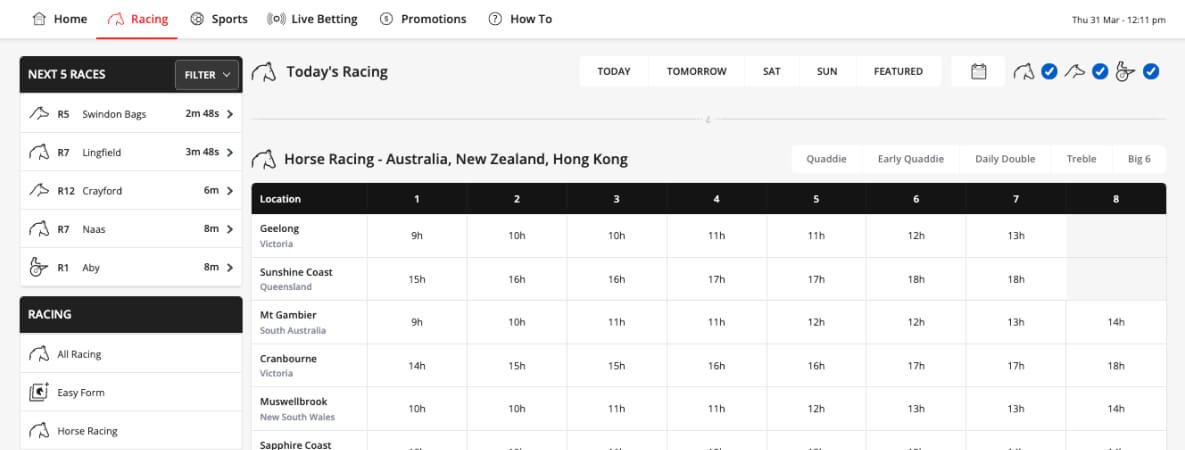Viewport: 1185px width, 450px height.
Task: Click the Home house icon
Action: (x=39, y=19)
